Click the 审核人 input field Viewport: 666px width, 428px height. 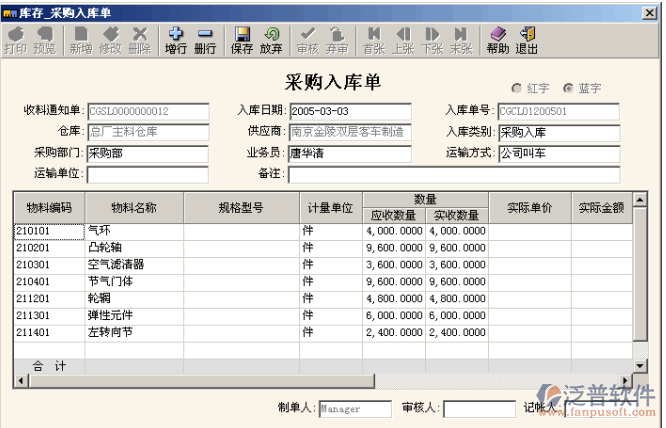click(x=478, y=408)
